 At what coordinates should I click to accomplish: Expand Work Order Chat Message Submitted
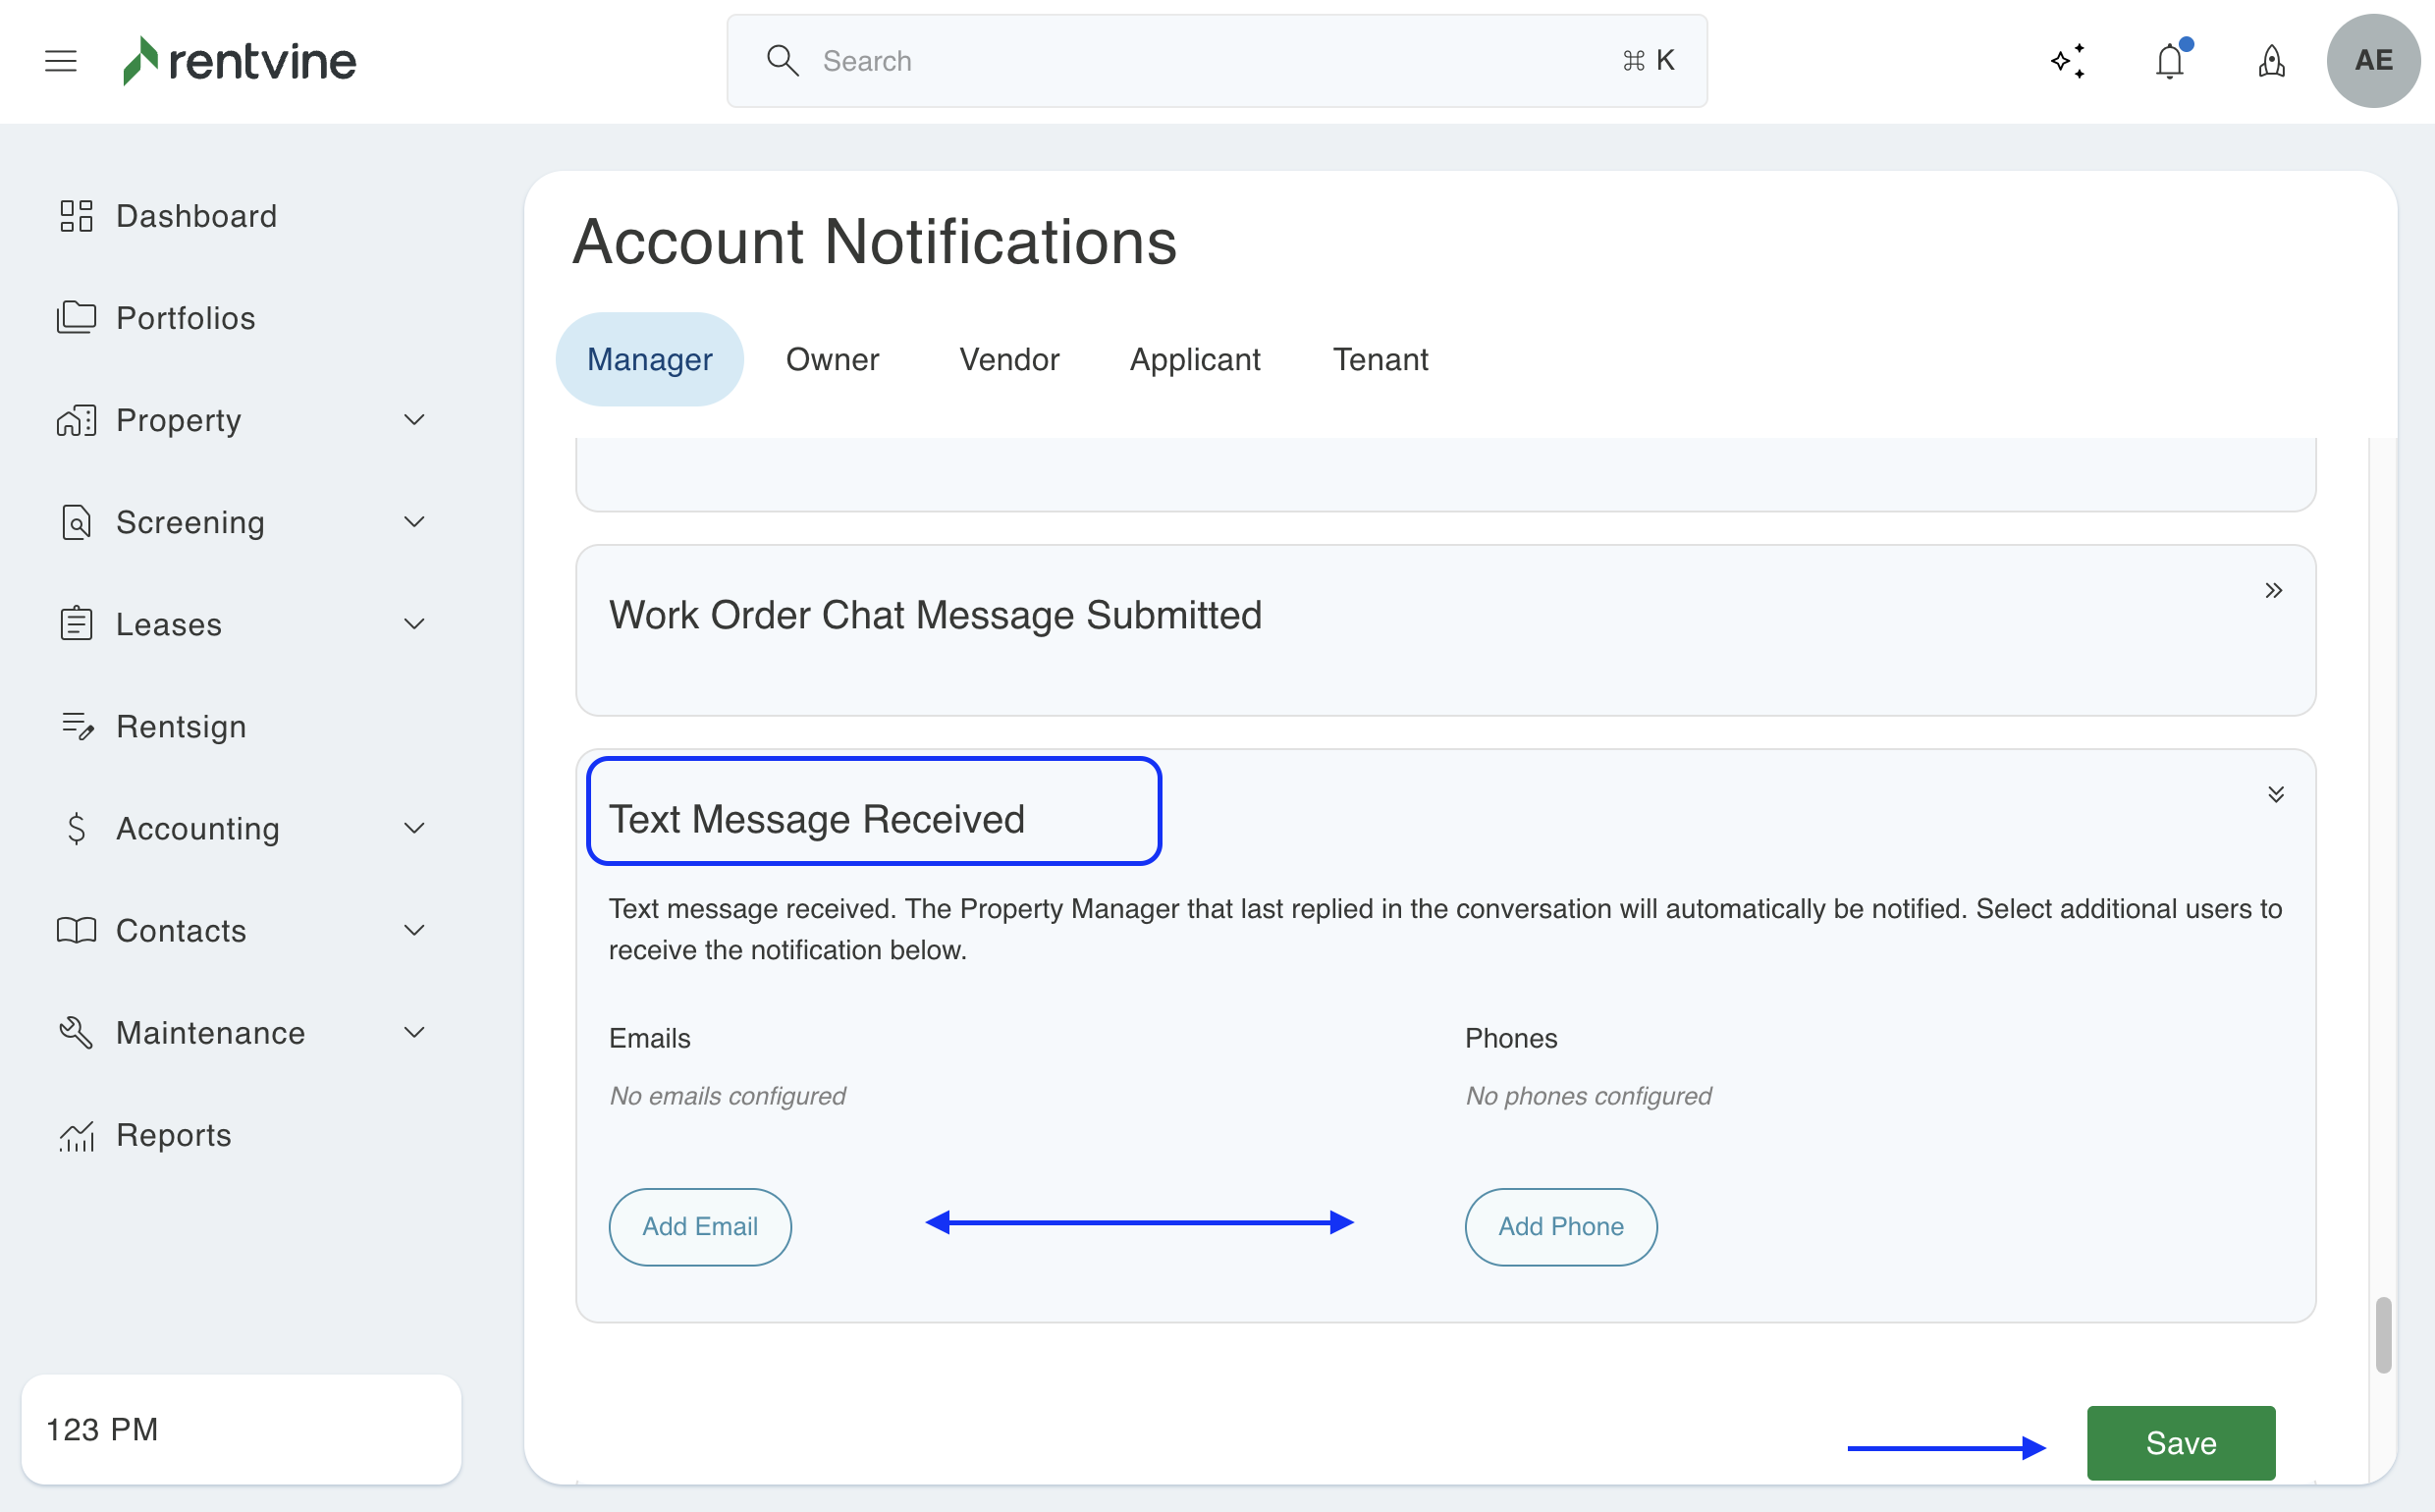pyautogui.click(x=2273, y=591)
